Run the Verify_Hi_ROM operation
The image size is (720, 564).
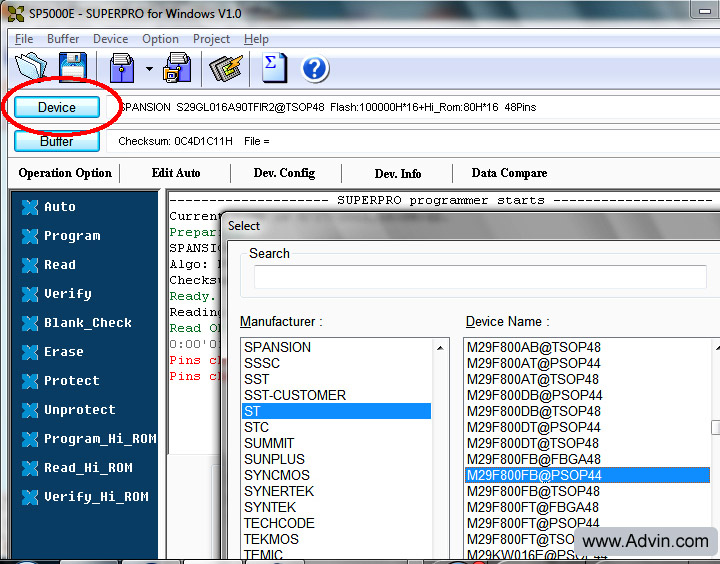tap(85, 496)
